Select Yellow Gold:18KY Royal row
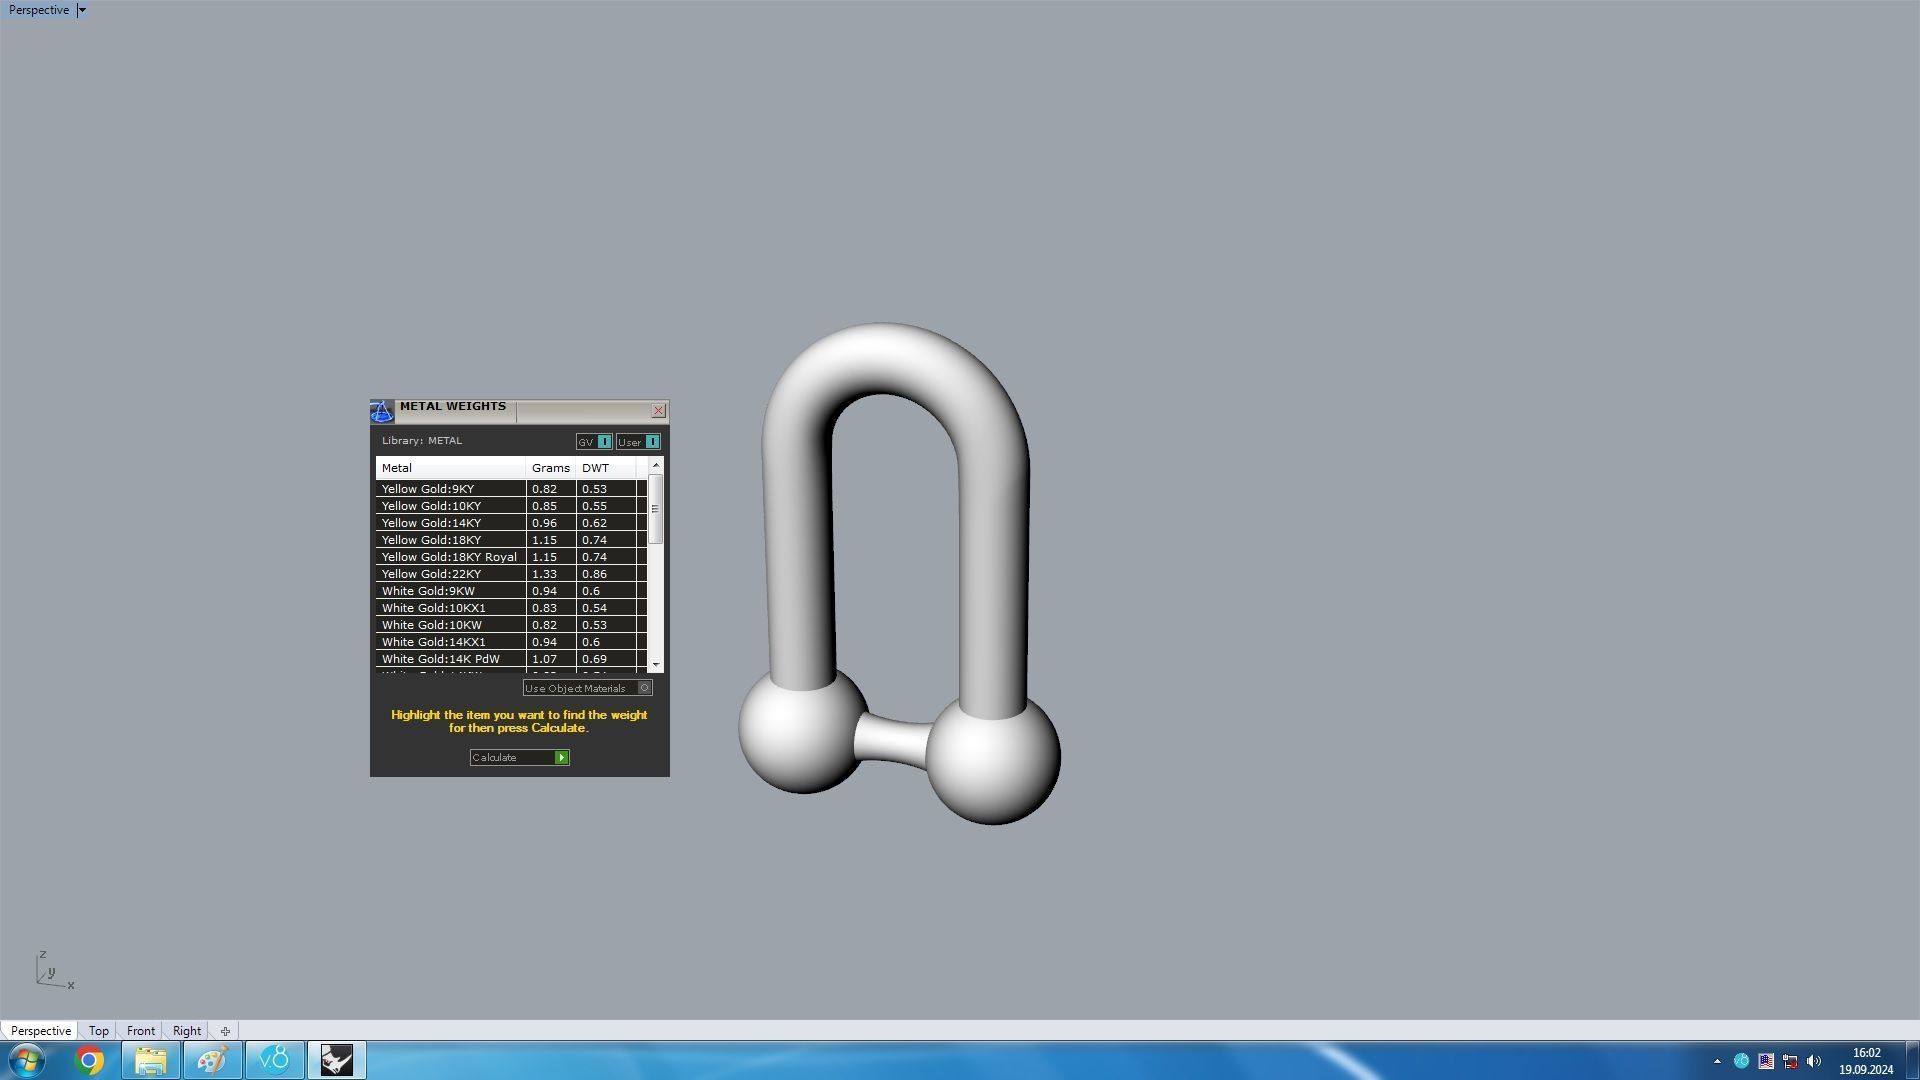 [x=449, y=557]
